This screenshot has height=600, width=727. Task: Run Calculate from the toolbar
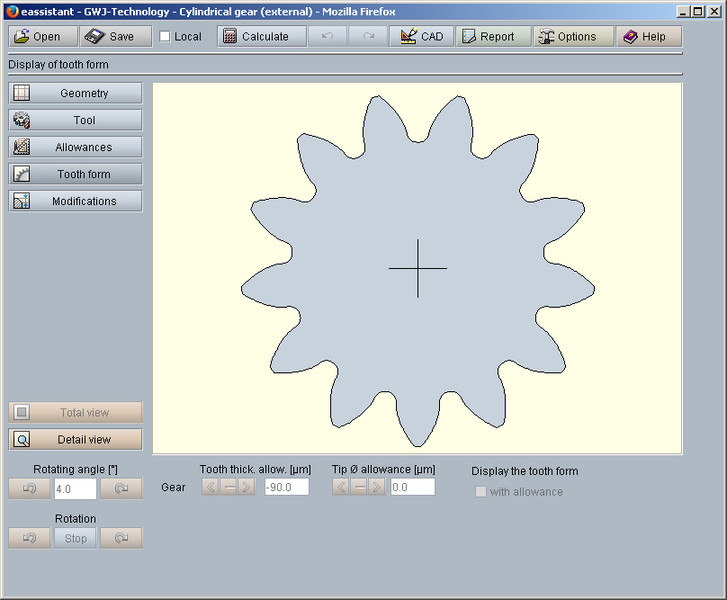point(256,36)
